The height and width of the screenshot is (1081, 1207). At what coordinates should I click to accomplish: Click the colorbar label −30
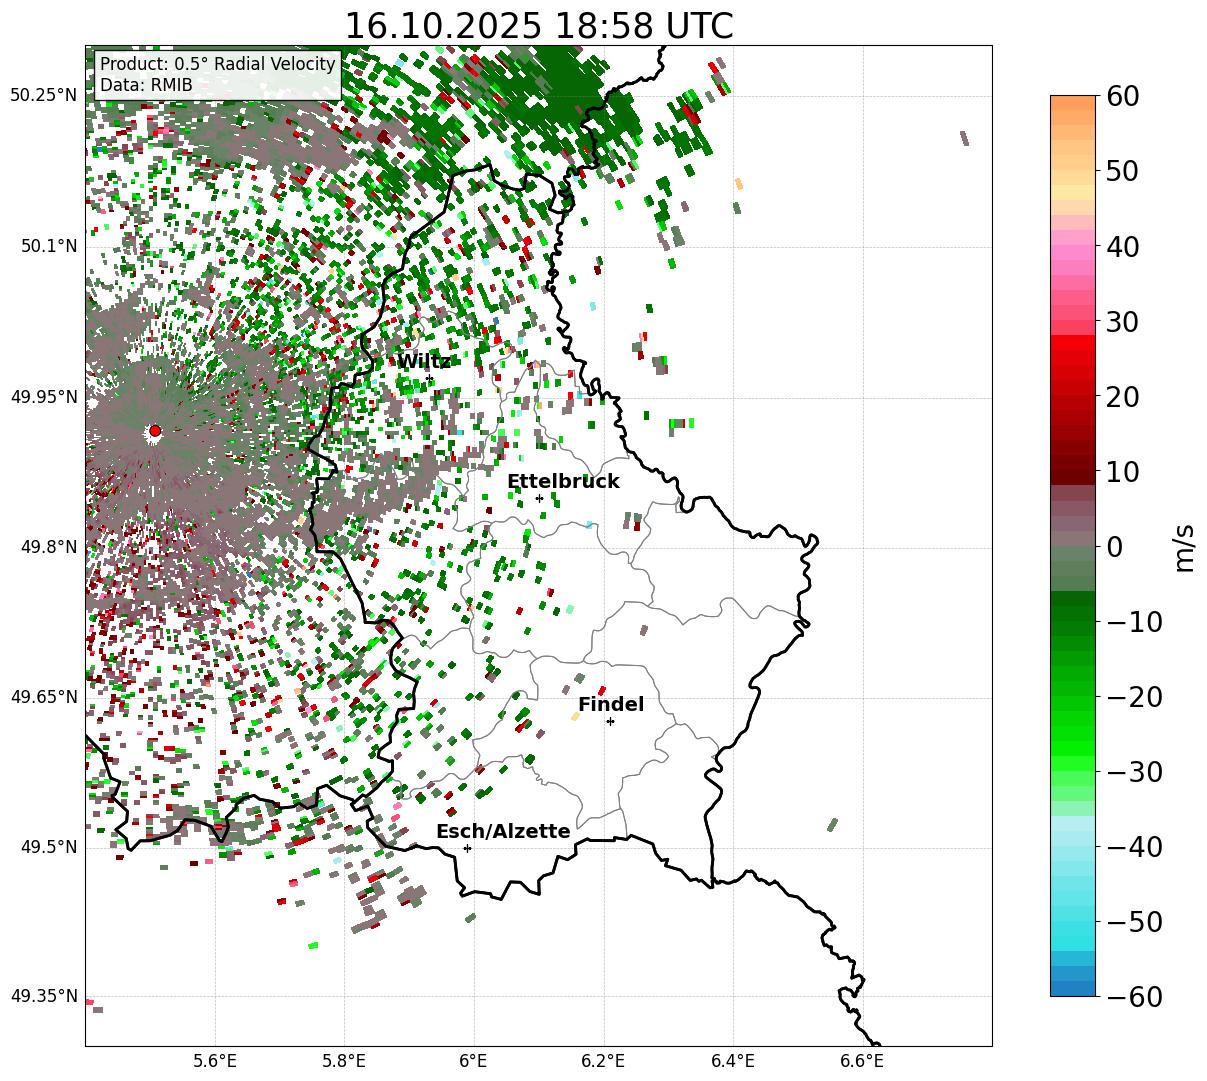[1134, 772]
